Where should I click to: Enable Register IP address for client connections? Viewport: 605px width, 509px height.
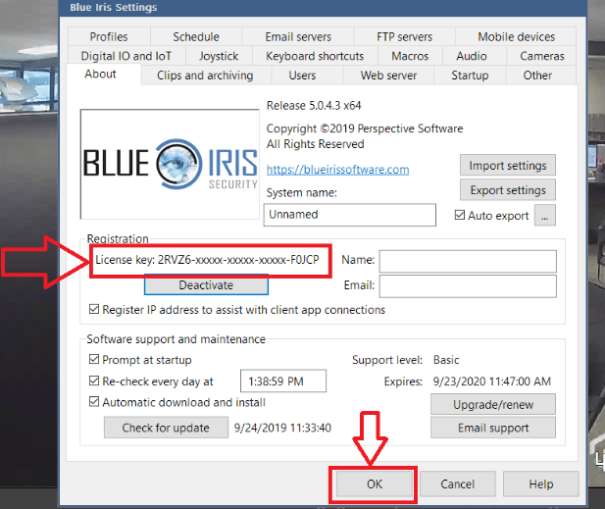[x=95, y=310]
